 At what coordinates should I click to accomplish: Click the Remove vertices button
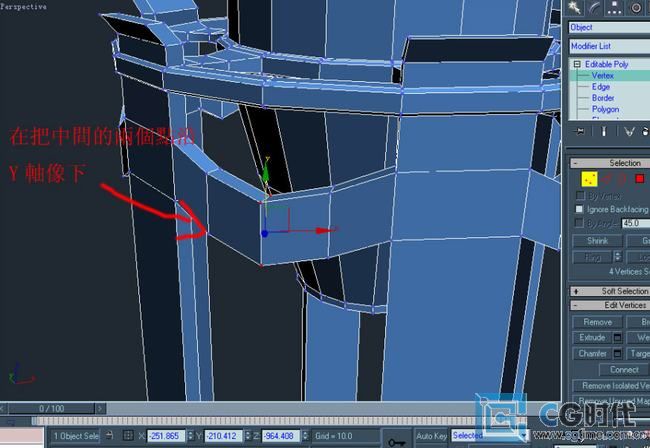(597, 322)
